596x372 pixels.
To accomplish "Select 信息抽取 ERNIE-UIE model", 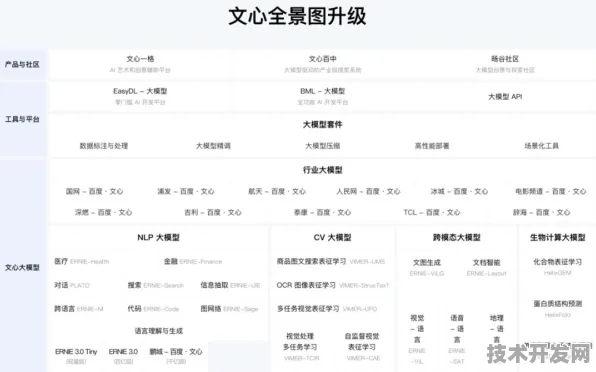I will click(x=231, y=285).
